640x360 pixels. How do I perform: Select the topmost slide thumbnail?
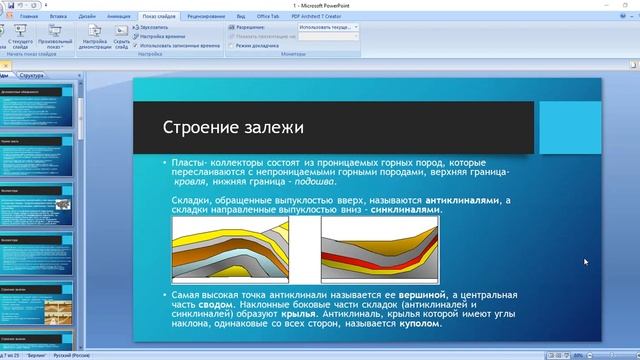(x=36, y=106)
